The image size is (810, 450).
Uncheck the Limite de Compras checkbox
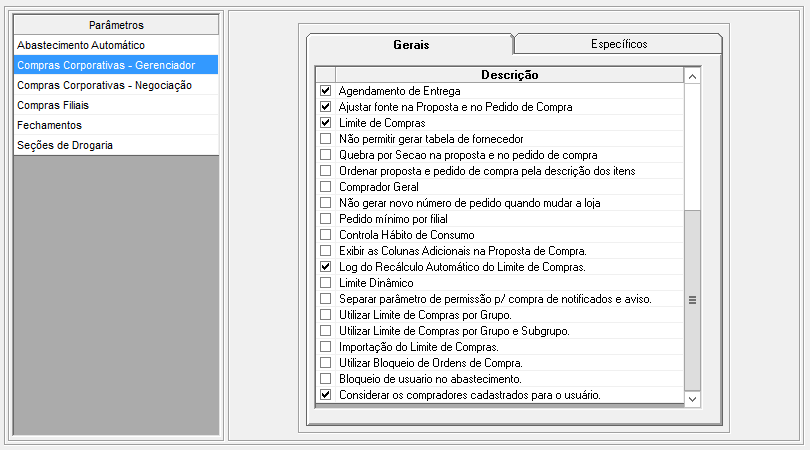325,123
